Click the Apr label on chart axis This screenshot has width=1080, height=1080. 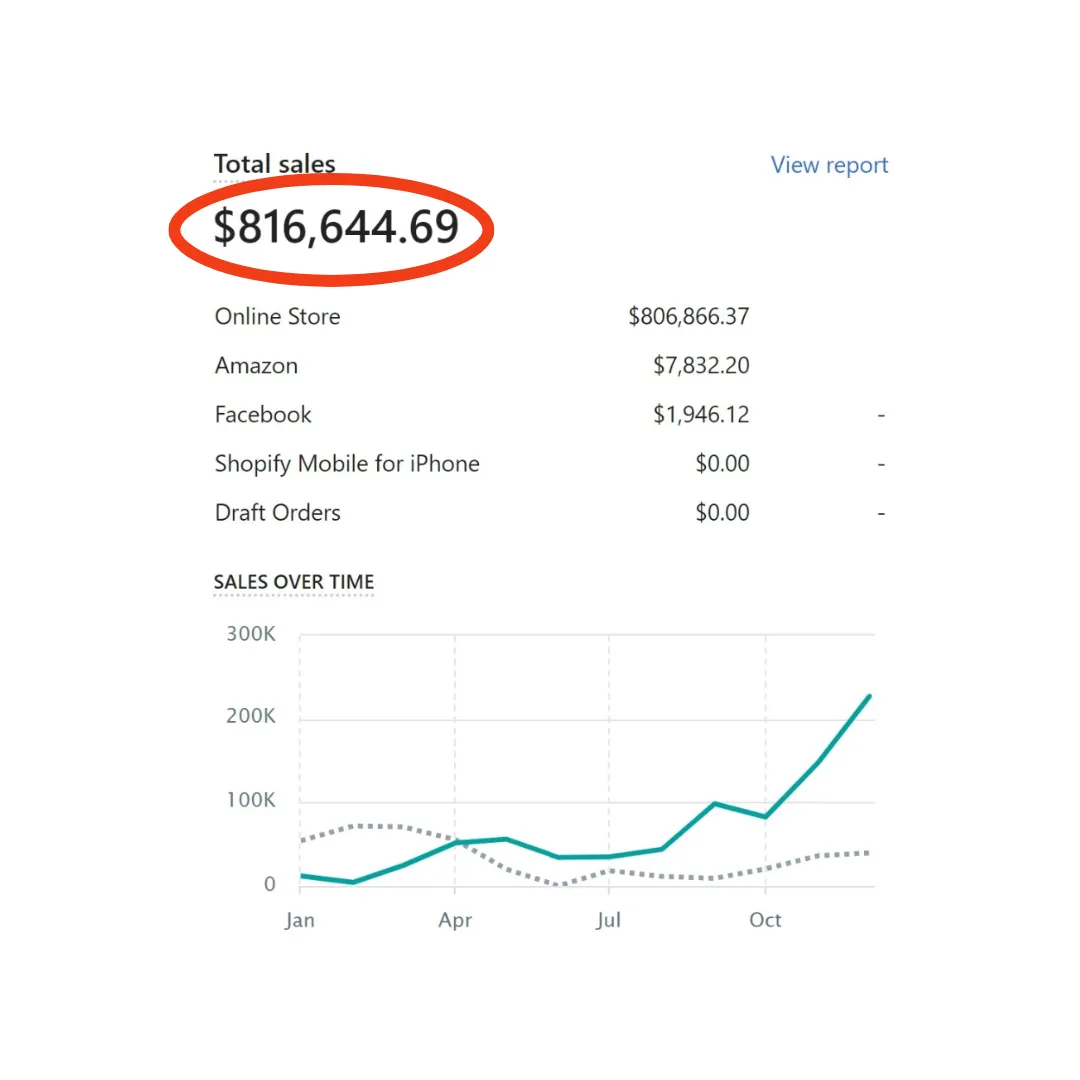[455, 920]
